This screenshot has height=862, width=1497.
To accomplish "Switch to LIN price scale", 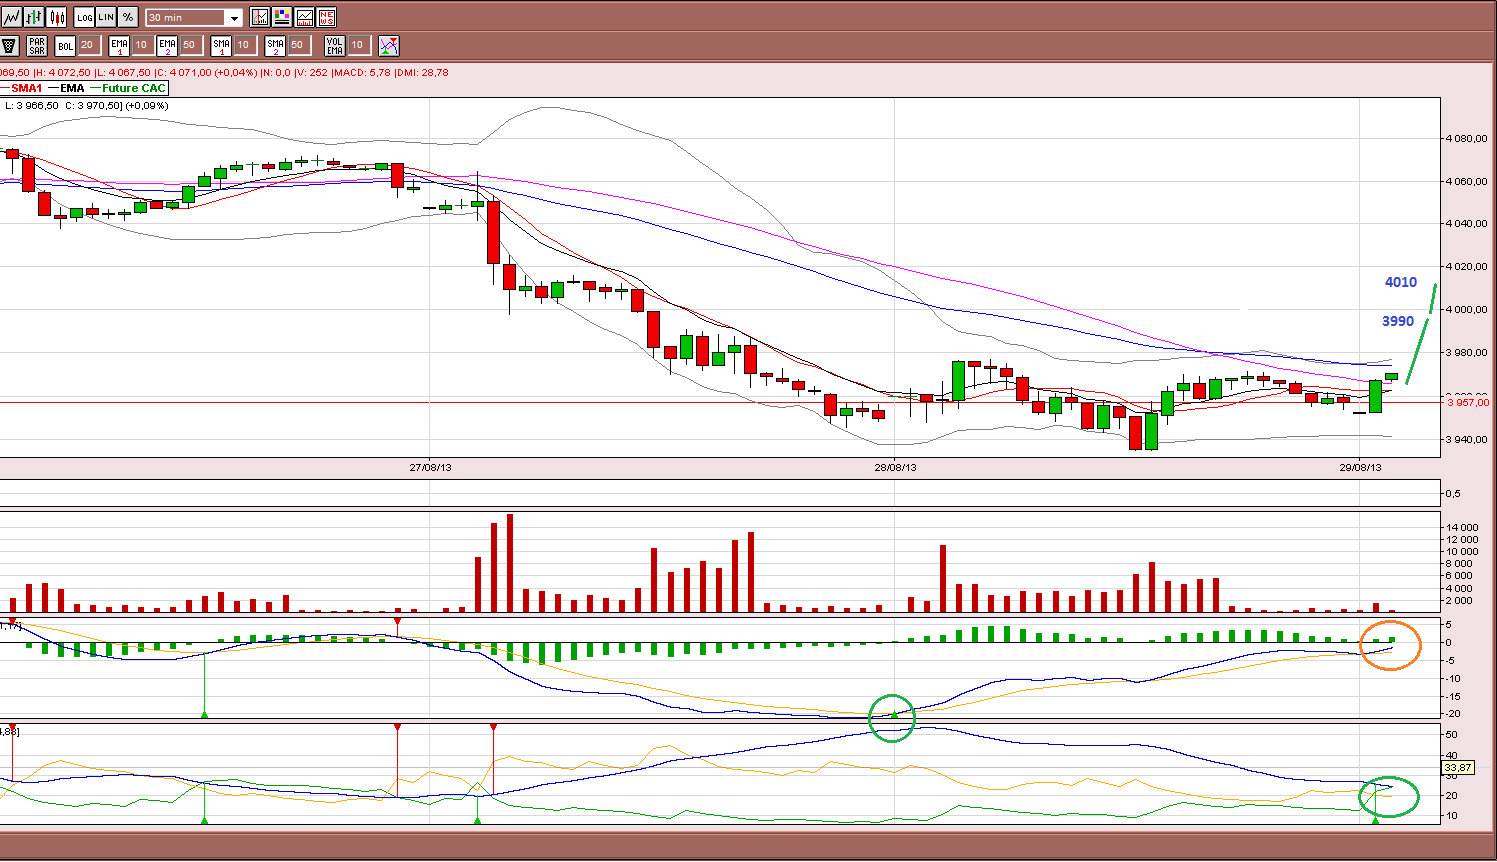I will tap(106, 17).
